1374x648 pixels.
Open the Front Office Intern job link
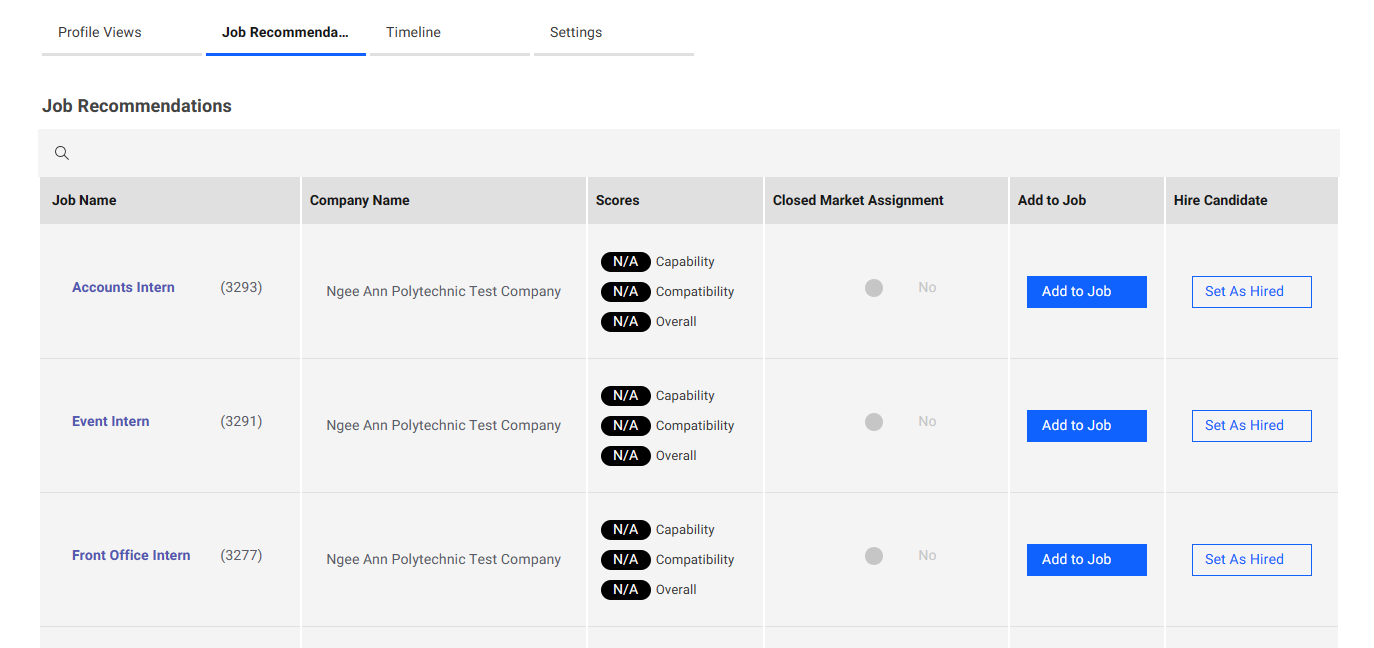click(x=131, y=556)
